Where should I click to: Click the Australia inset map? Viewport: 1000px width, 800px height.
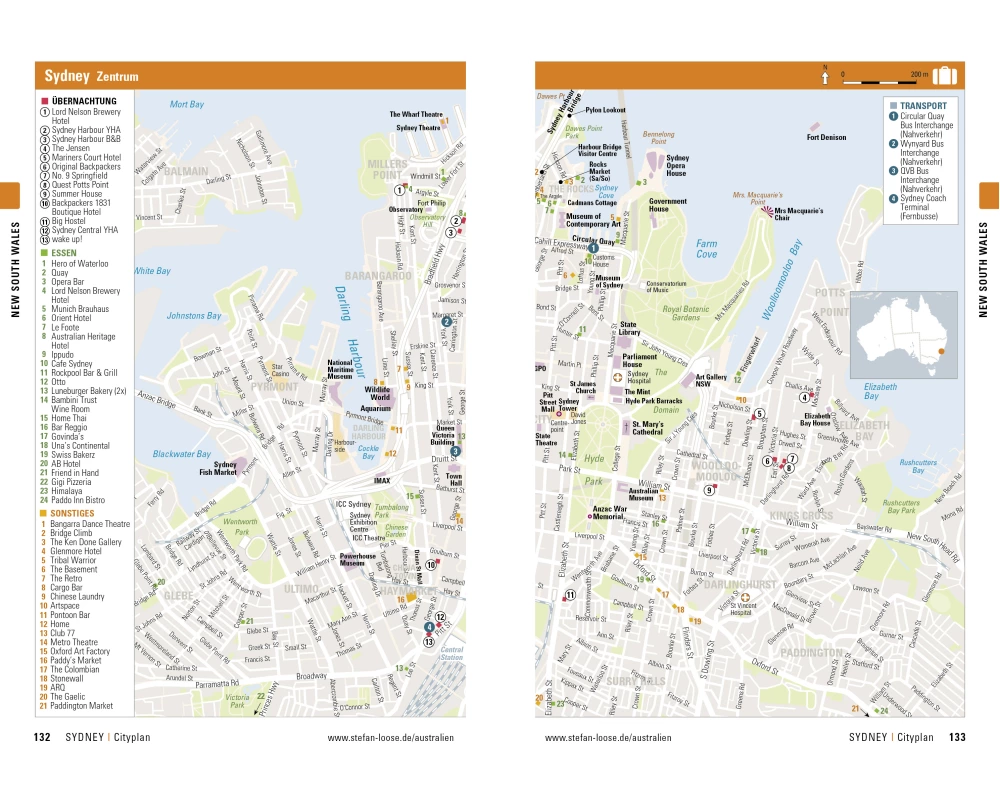(904, 335)
